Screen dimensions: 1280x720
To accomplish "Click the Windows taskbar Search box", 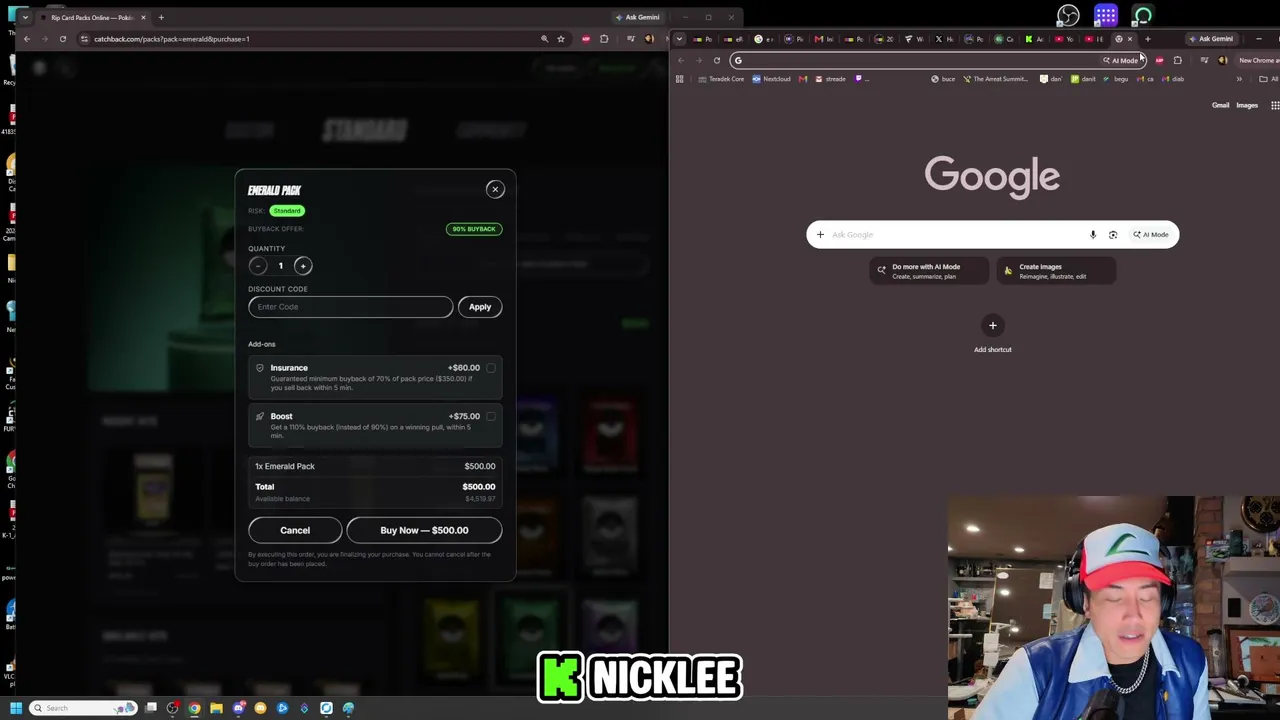I will tap(83, 708).
